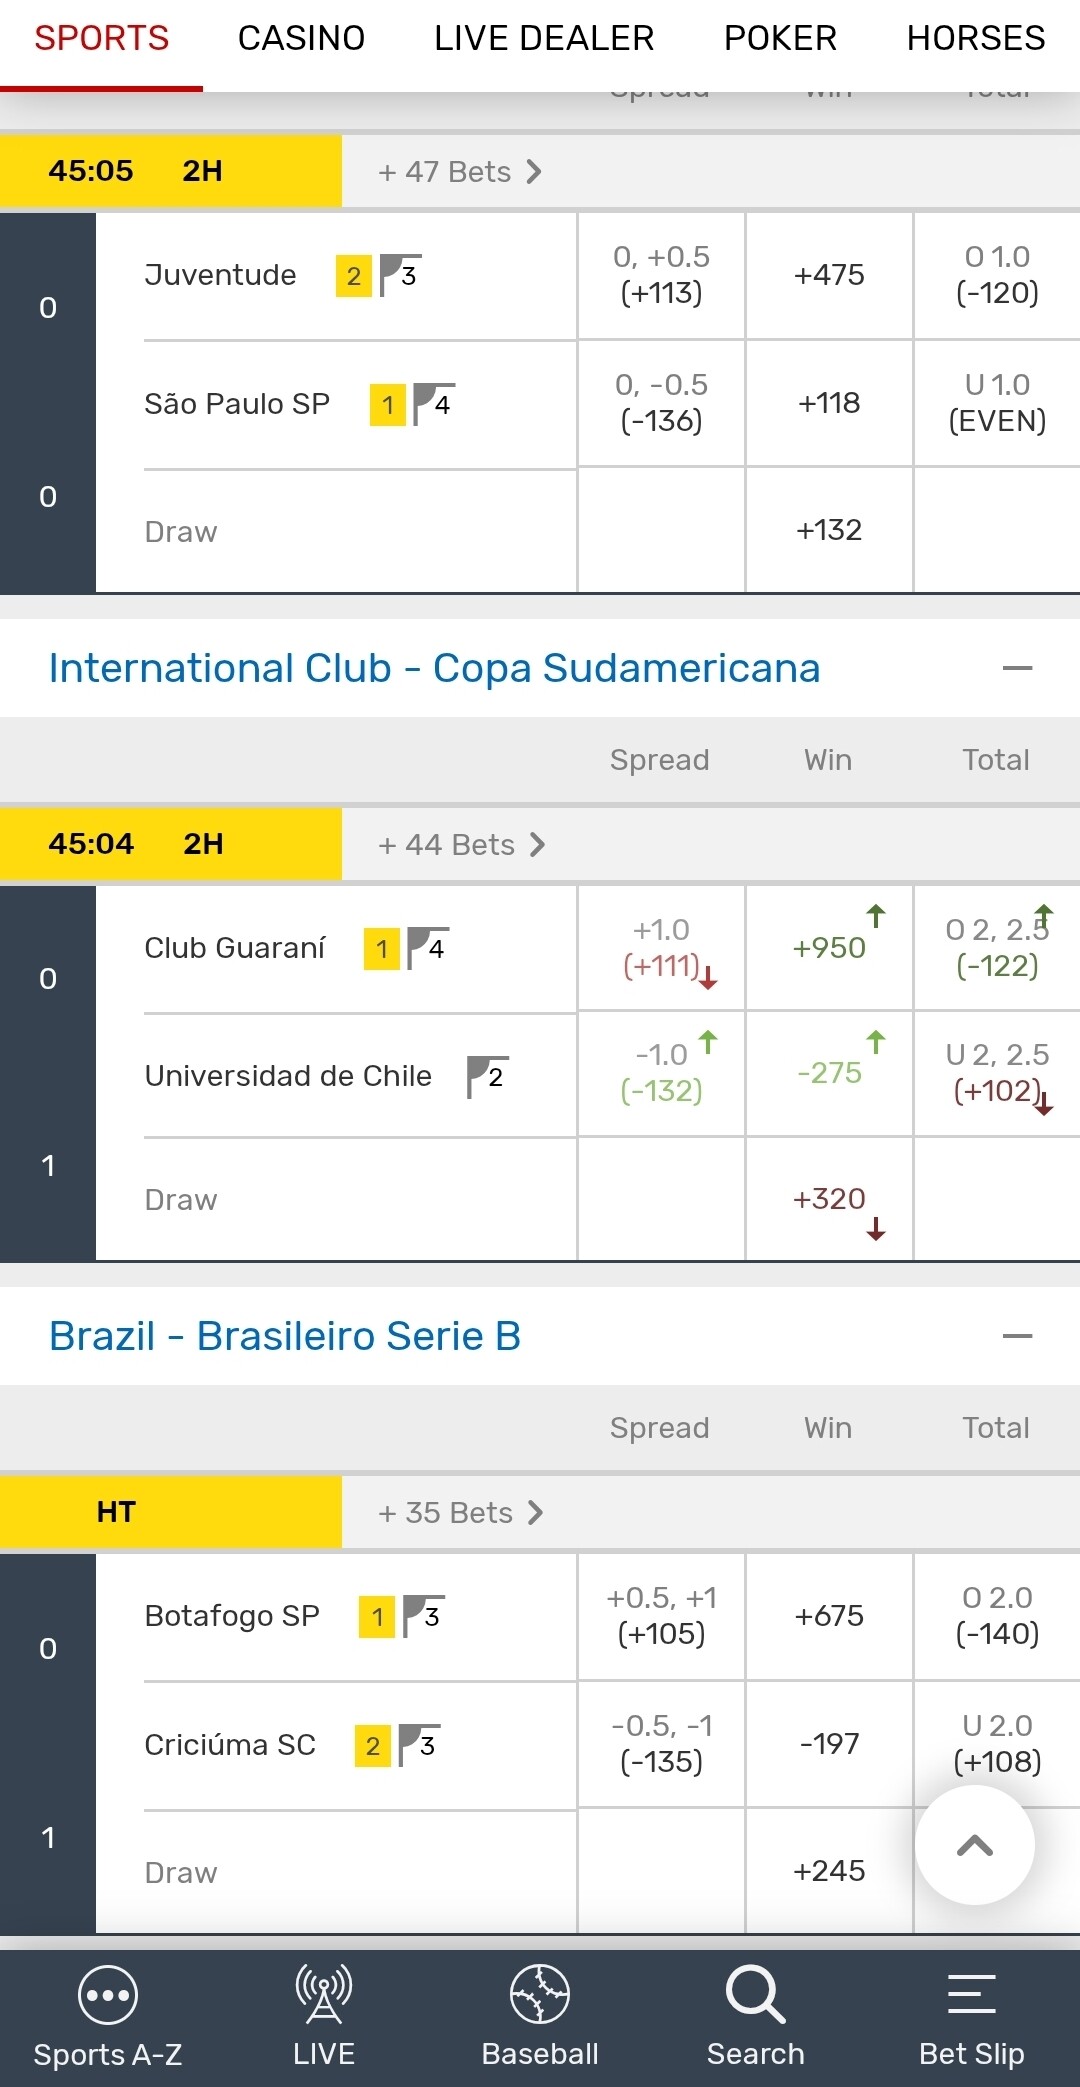Open Sports A-Z menu icon
This screenshot has height=2087, width=1080.
tap(107, 1997)
